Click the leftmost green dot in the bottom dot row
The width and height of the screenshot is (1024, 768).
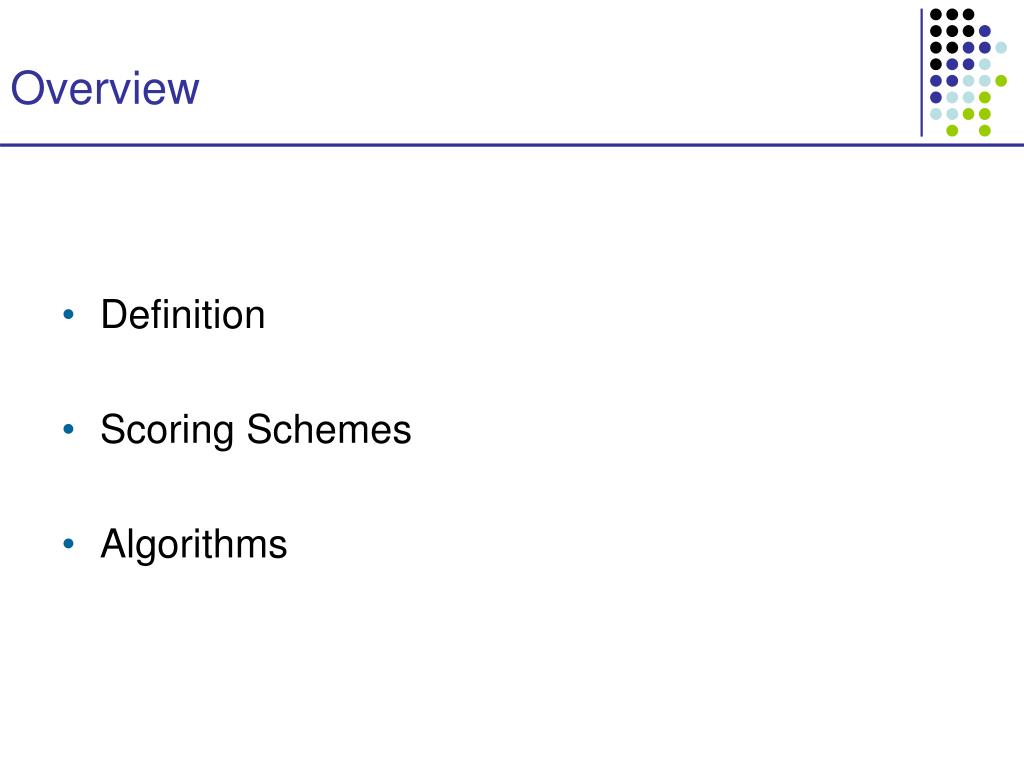pos(952,131)
